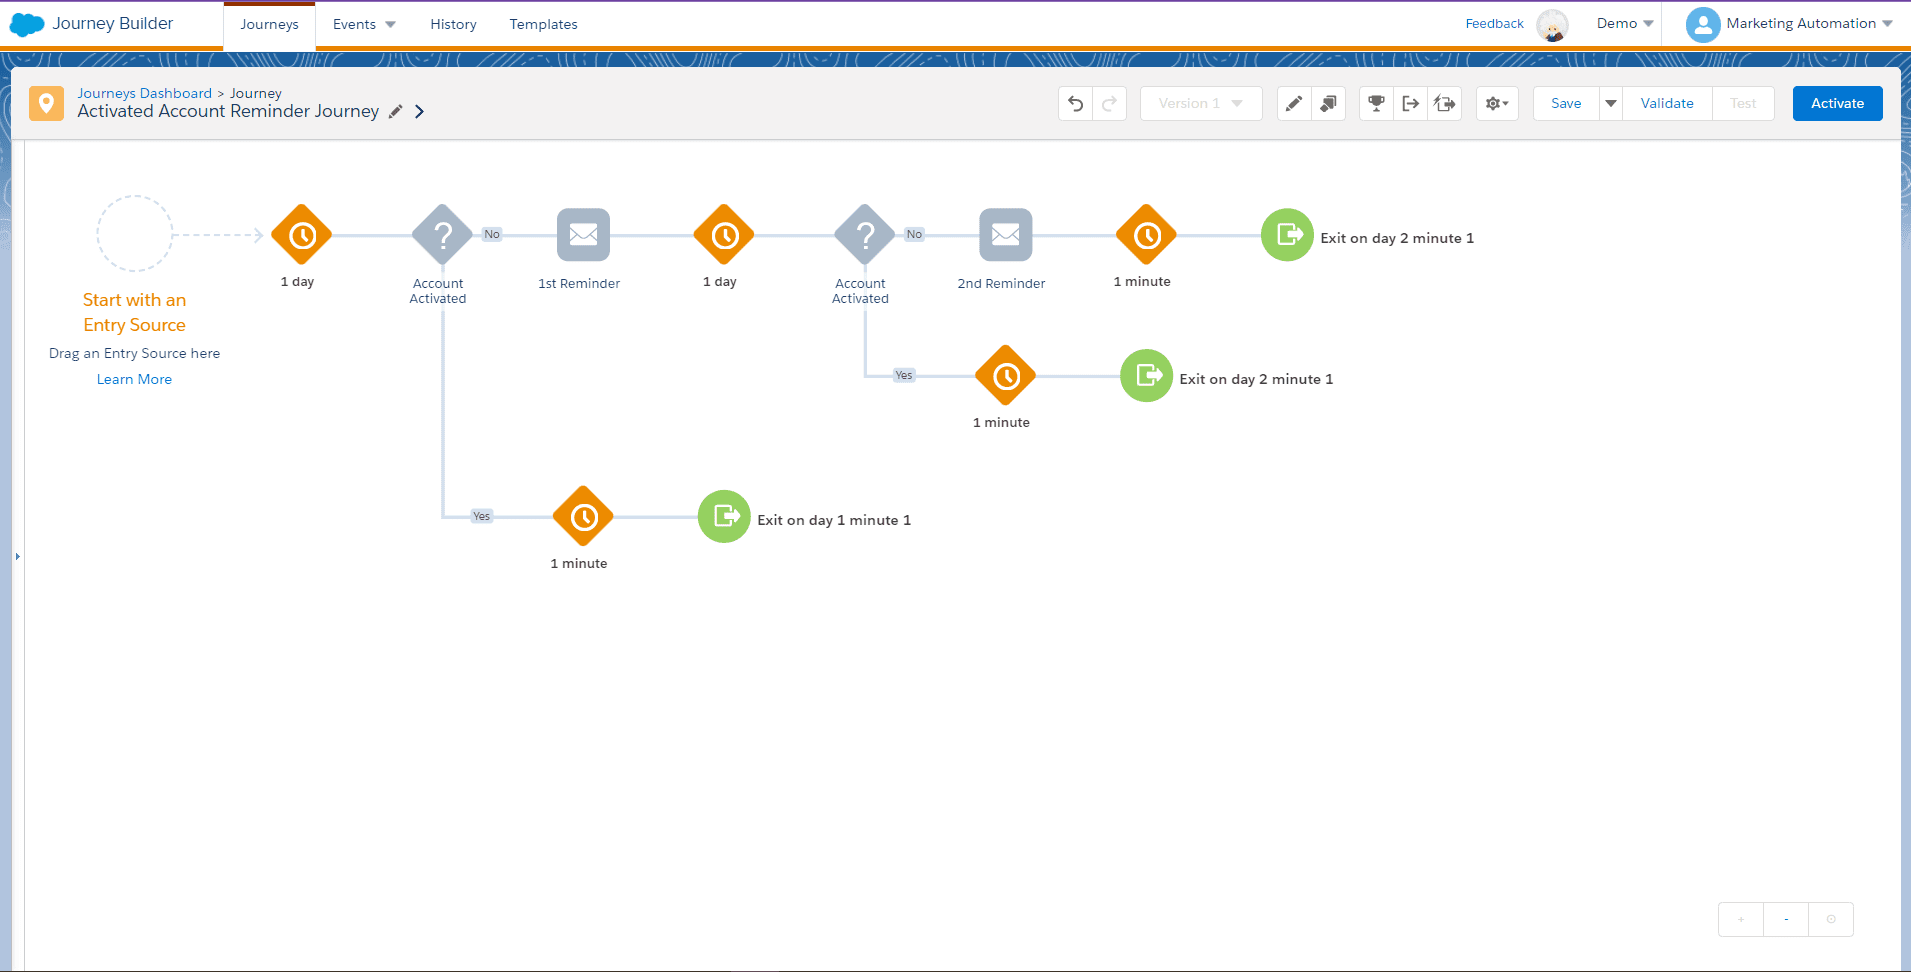Expand the Save options dropdown arrow
Image resolution: width=1911 pixels, height=972 pixels.
1611,104
